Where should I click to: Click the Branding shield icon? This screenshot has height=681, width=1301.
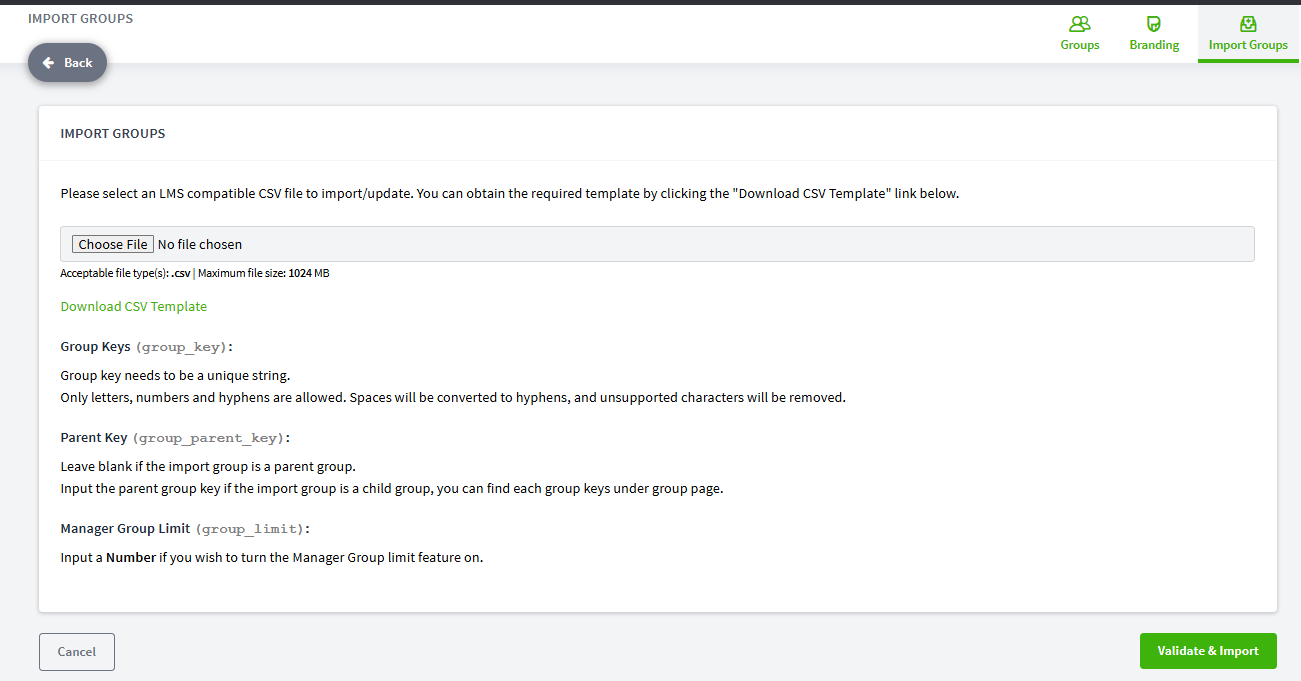click(1154, 24)
